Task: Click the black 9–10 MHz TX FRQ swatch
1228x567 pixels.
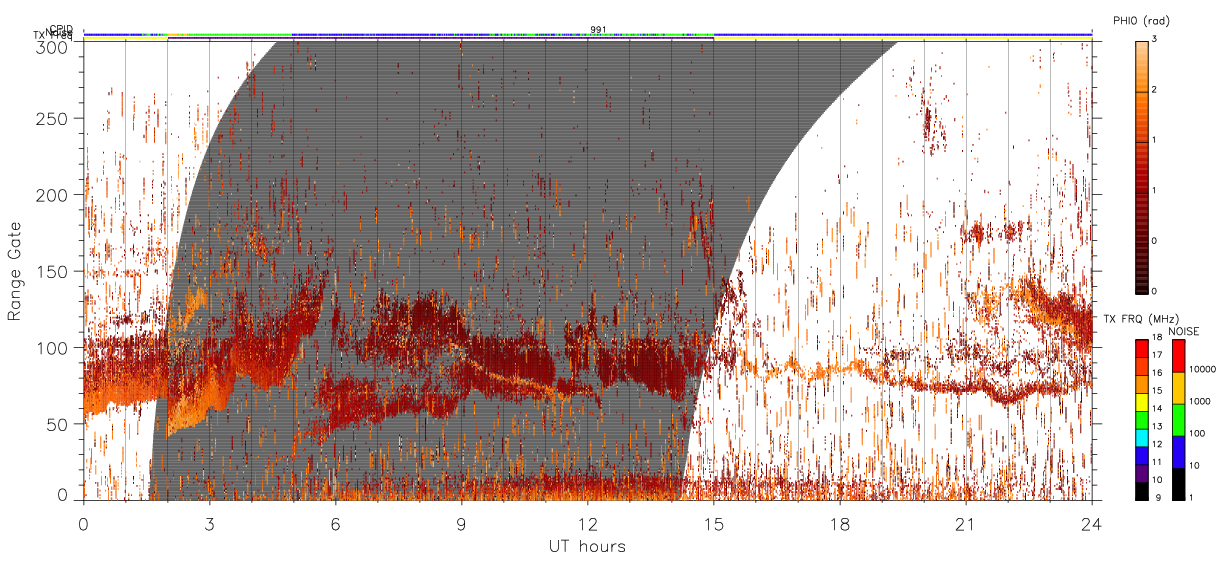Action: tap(1141, 490)
